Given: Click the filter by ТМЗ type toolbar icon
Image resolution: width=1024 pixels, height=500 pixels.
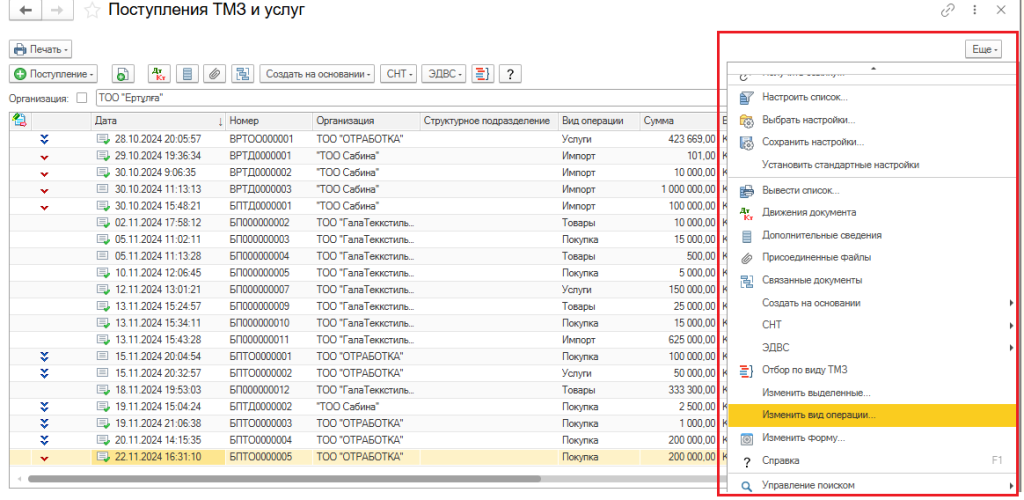Looking at the screenshot, I should (481, 74).
